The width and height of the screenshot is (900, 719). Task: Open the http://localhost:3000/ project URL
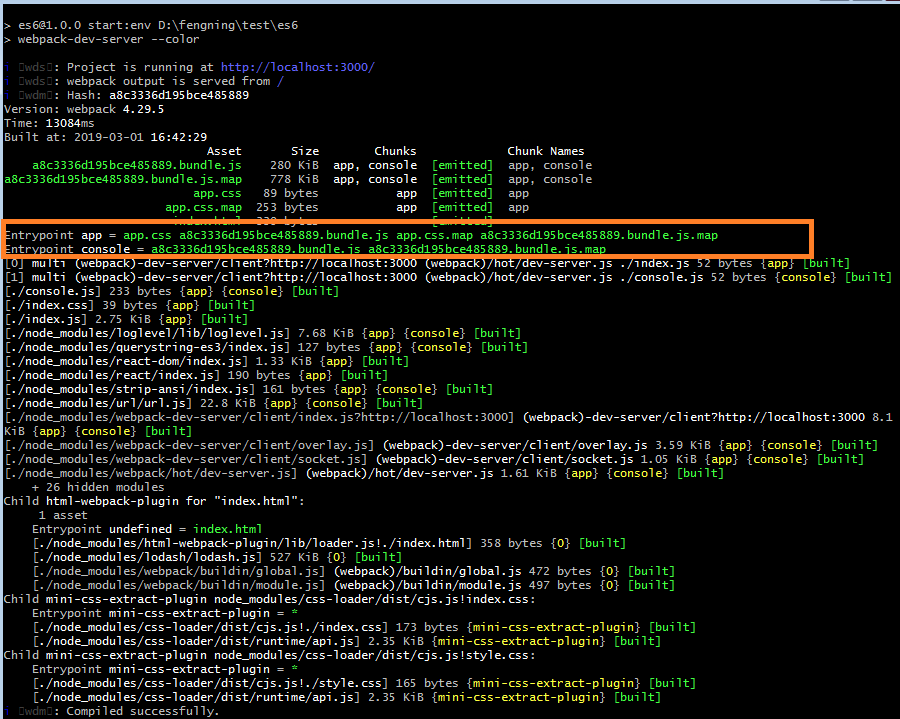point(297,67)
